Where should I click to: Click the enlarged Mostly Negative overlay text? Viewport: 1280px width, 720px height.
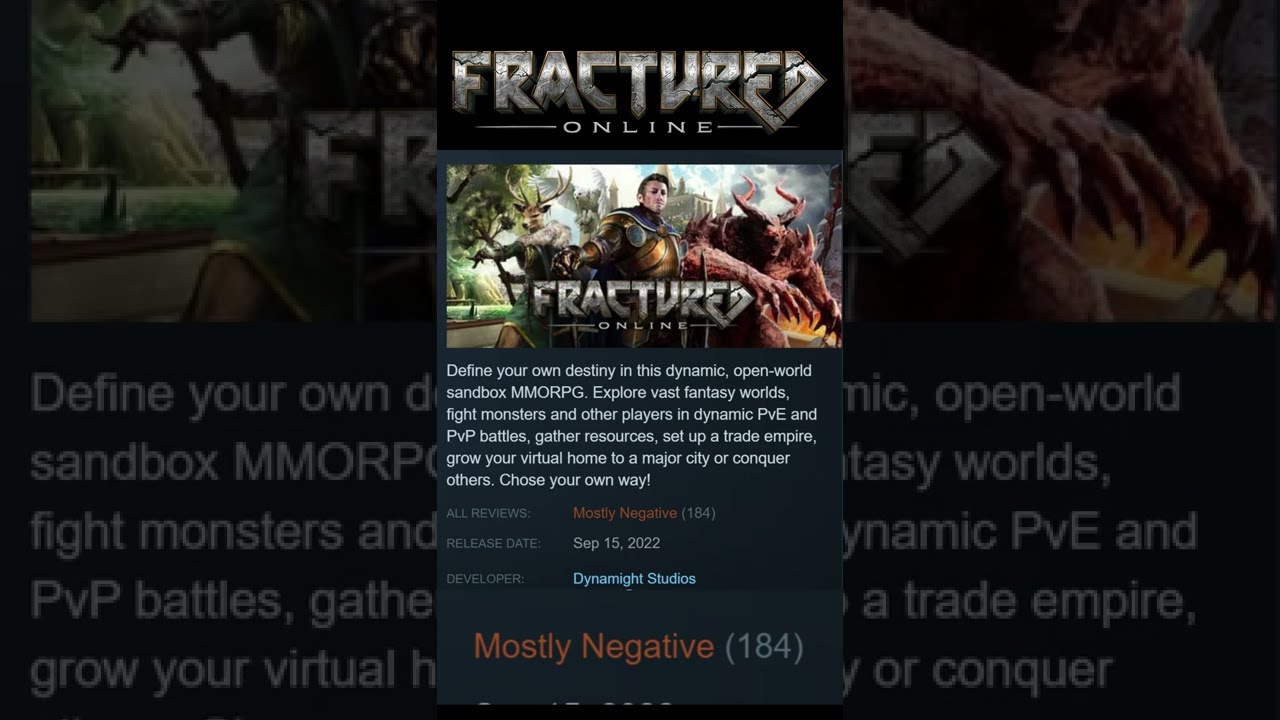pyautogui.click(x=593, y=646)
